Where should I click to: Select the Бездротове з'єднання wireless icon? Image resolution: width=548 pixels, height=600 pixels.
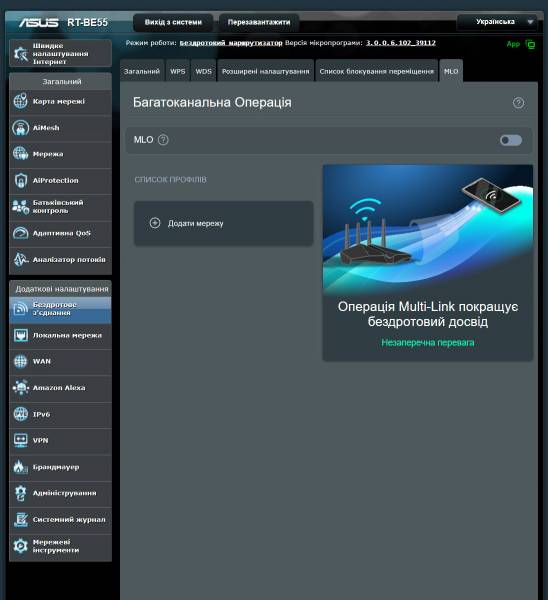coord(21,309)
